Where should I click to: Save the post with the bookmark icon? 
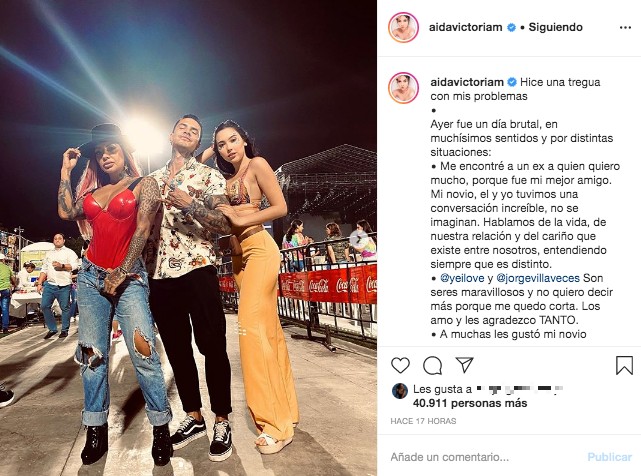coord(624,365)
